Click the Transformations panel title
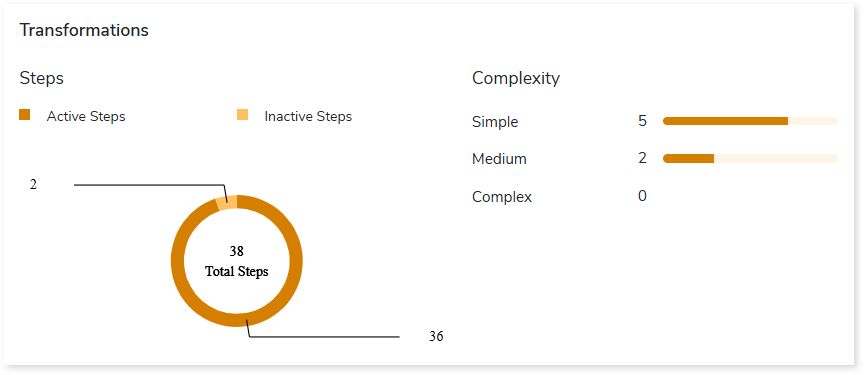Screen dimensions: 864x375 (x=84, y=30)
